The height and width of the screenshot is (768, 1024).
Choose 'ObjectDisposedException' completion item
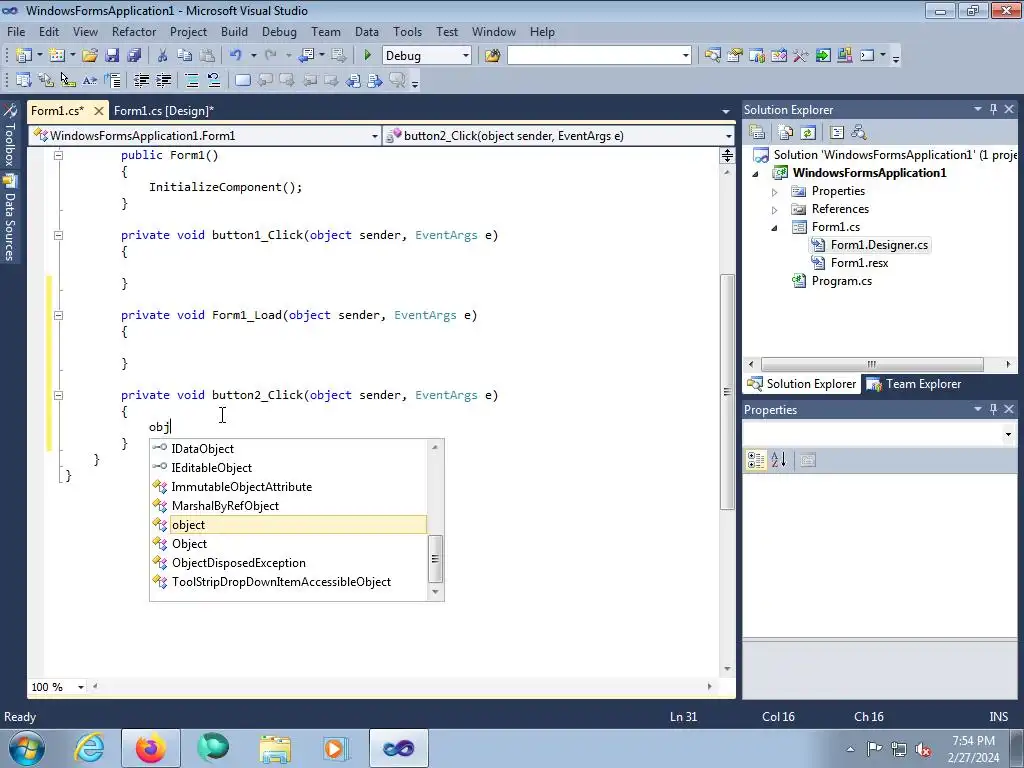(x=238, y=562)
